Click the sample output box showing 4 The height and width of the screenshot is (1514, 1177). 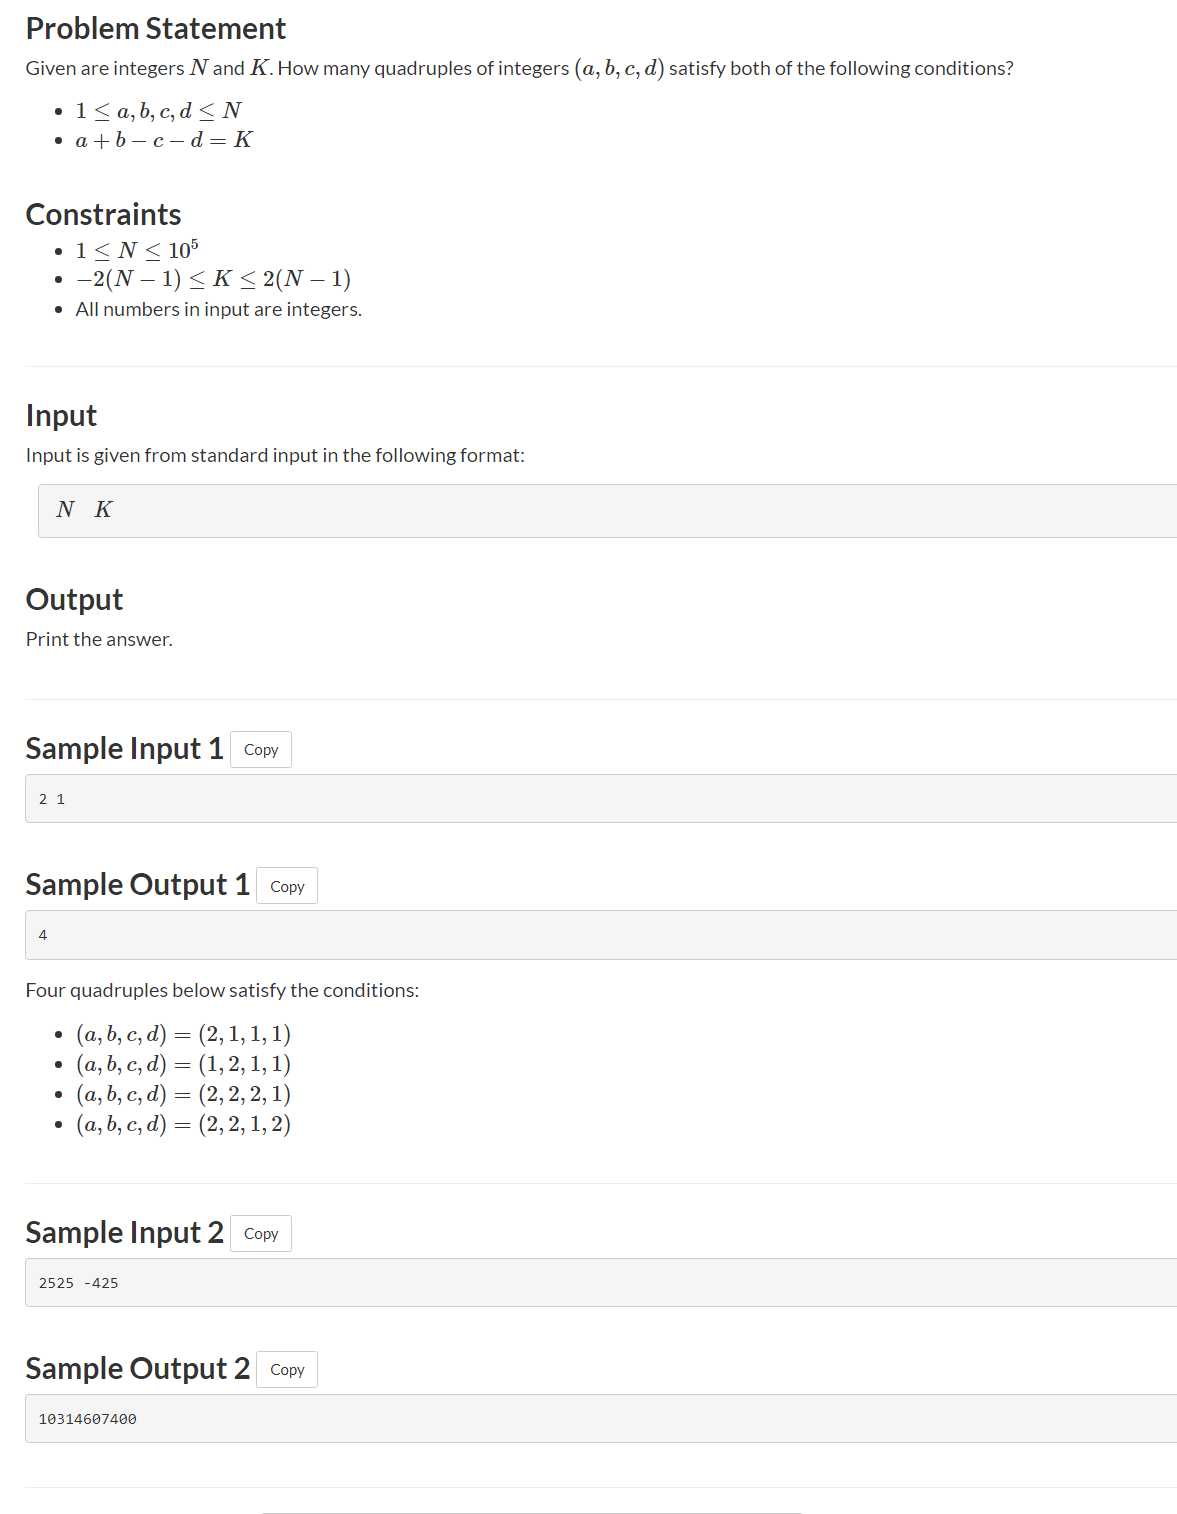601,935
